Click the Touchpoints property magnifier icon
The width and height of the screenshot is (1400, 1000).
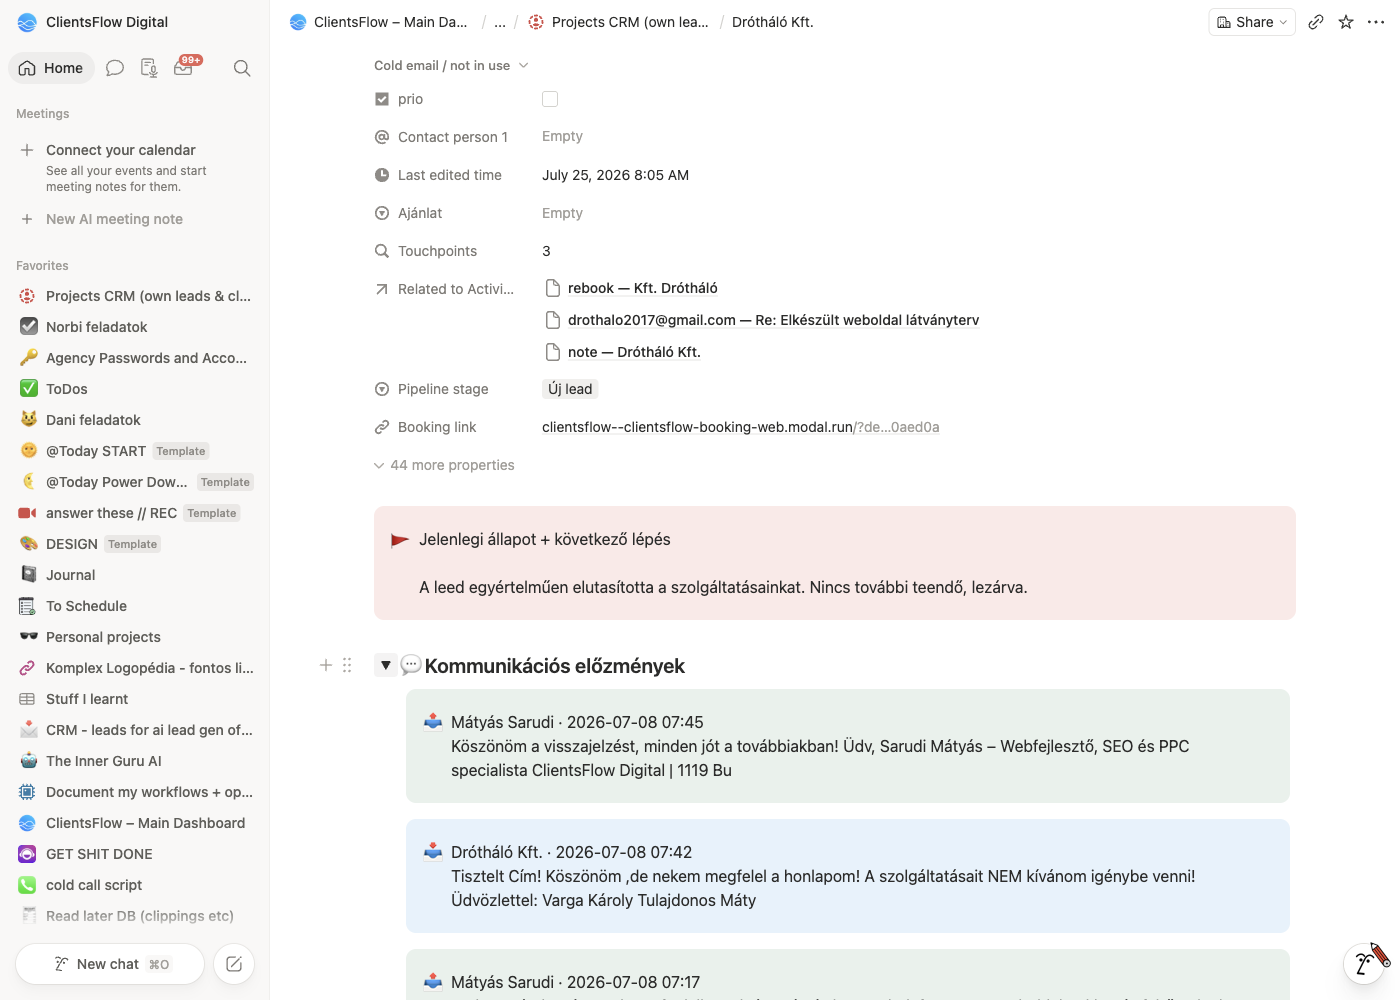click(x=382, y=251)
